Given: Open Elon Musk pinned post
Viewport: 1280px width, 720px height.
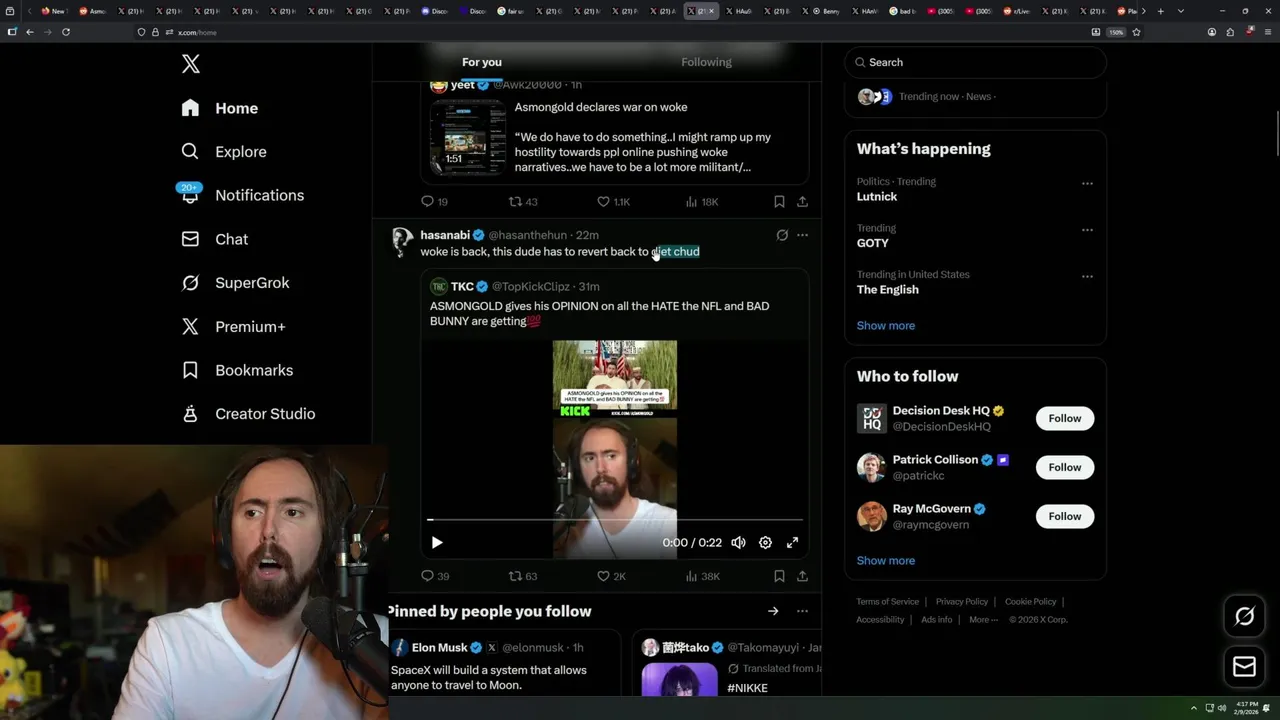Looking at the screenshot, I should tap(503, 662).
